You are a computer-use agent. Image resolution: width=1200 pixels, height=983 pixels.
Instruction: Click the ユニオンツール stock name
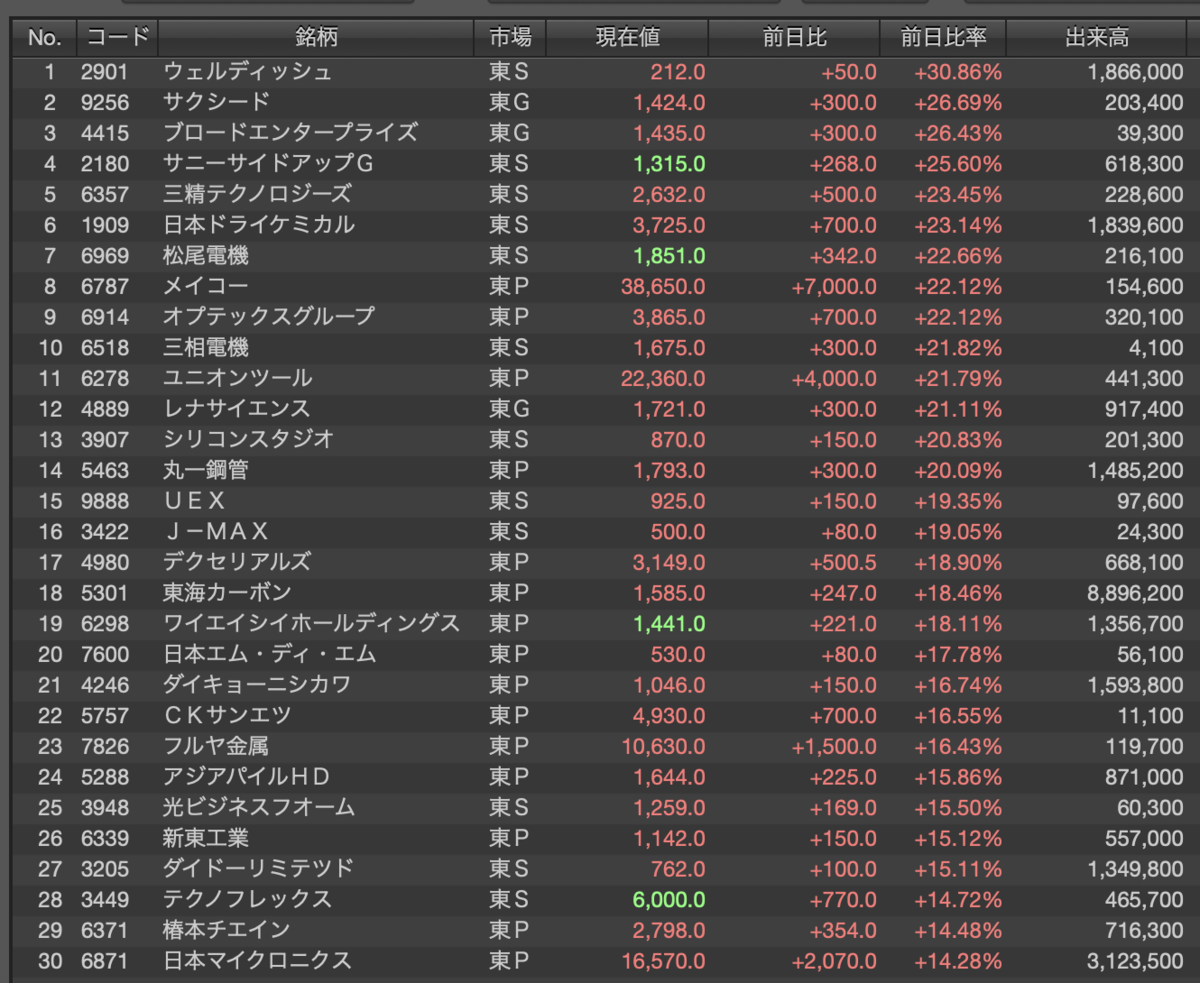click(x=238, y=378)
